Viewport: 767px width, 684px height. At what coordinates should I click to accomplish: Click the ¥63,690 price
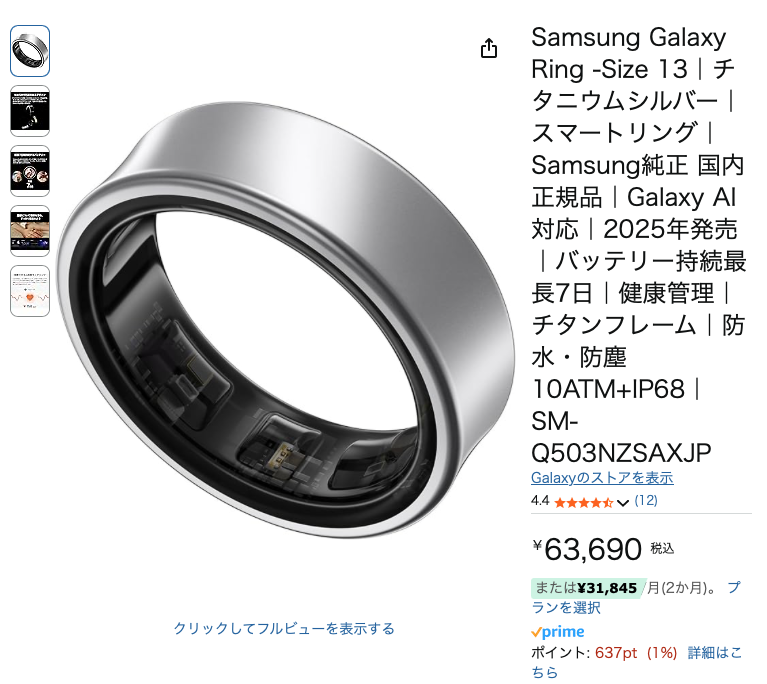pos(592,550)
